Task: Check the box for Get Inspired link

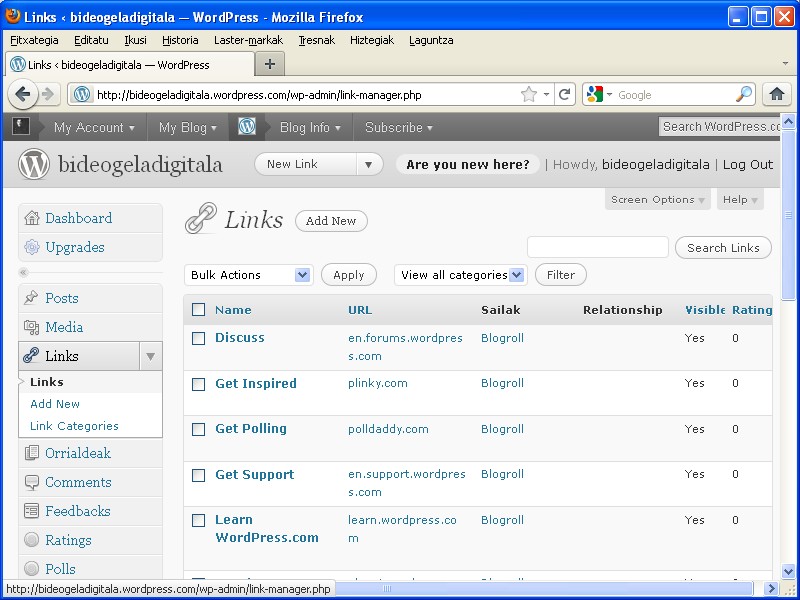Action: (x=198, y=384)
